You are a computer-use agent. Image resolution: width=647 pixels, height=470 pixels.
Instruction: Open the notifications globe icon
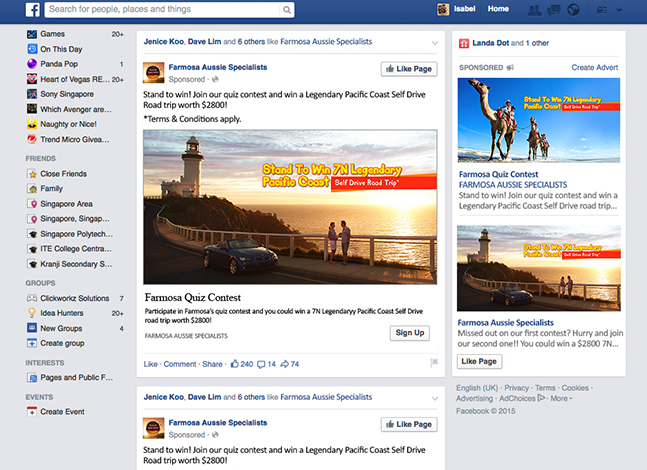pos(573,10)
